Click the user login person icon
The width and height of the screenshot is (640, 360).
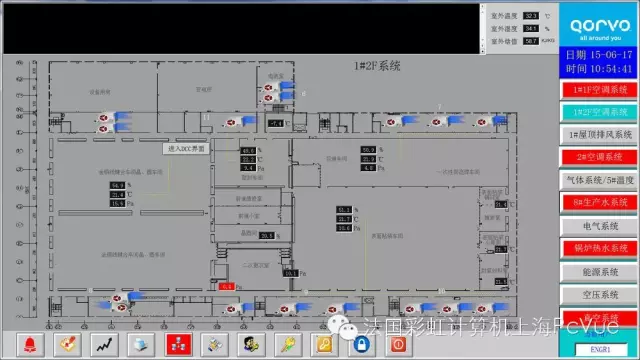click(251, 345)
